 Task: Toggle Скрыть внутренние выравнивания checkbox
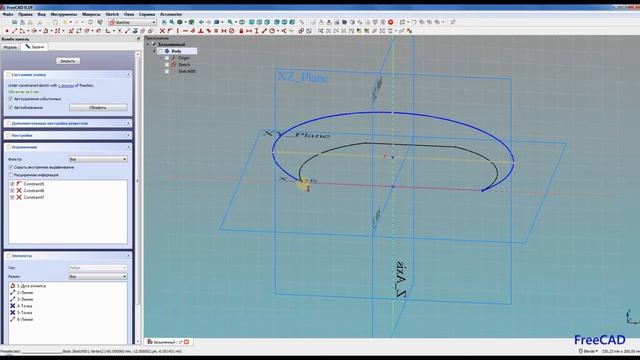11,167
